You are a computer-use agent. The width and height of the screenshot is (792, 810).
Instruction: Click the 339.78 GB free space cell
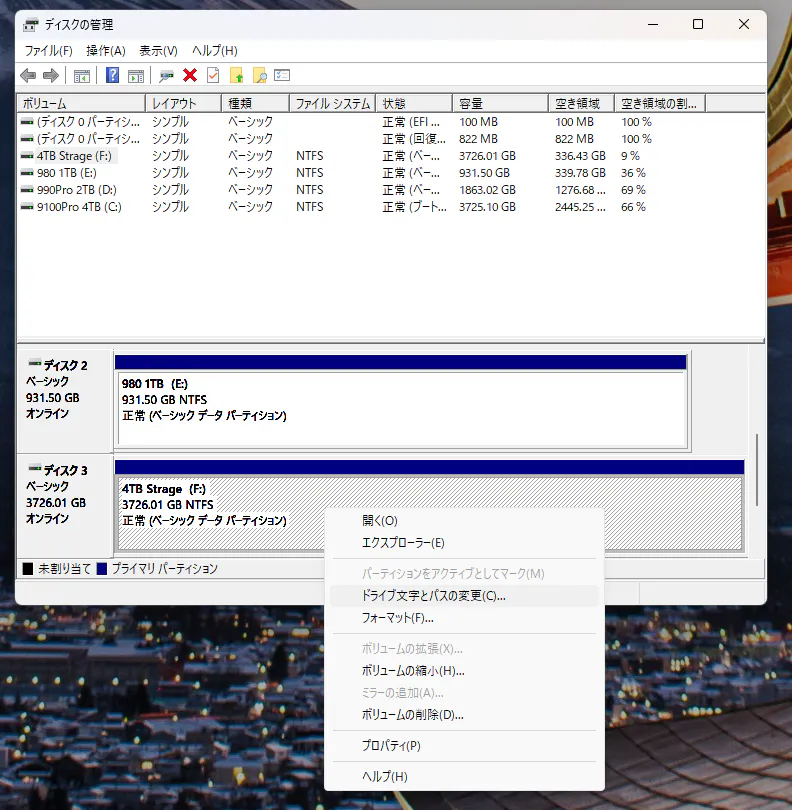(x=580, y=173)
